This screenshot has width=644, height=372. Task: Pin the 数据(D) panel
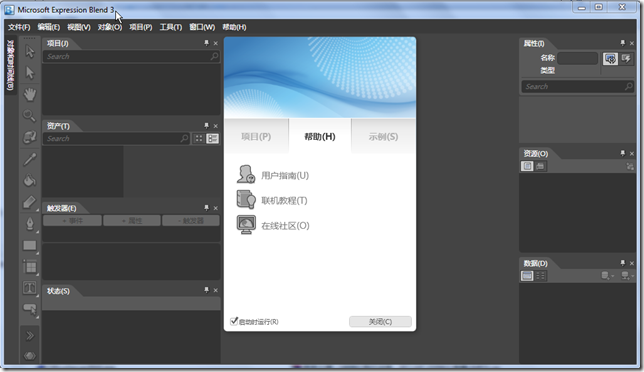[x=623, y=263]
